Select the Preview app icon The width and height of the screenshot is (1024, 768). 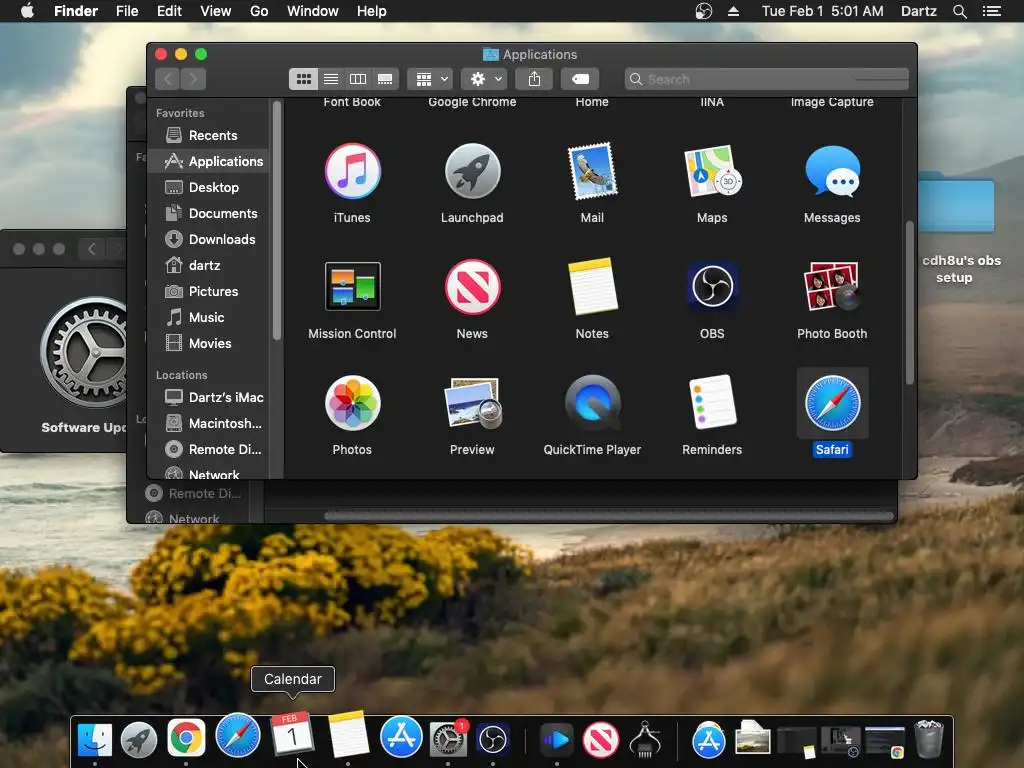point(472,403)
